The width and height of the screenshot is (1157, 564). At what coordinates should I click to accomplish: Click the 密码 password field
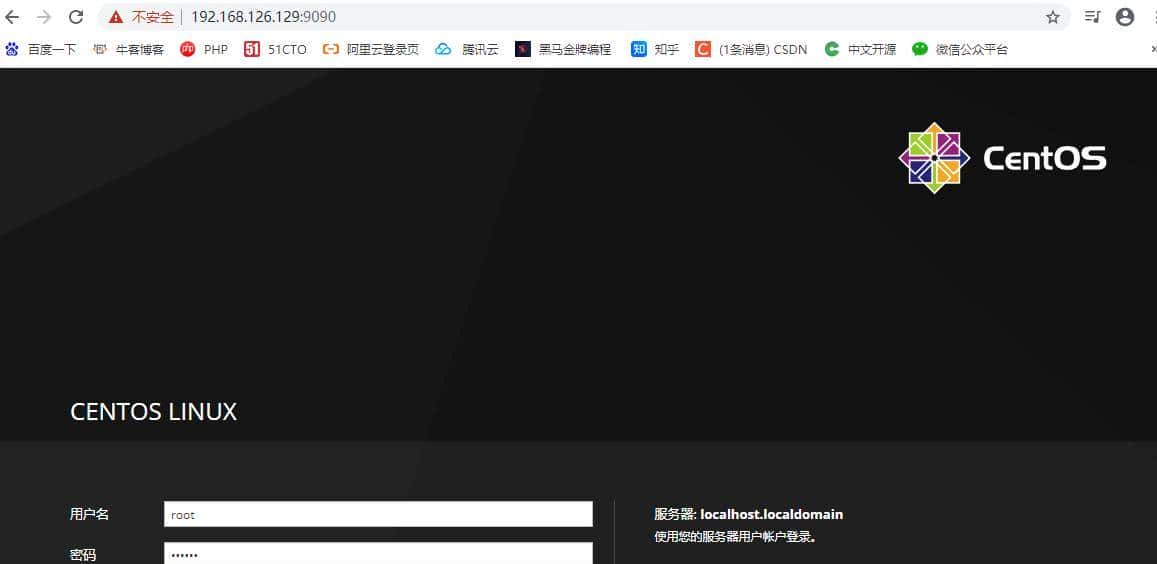point(378,554)
